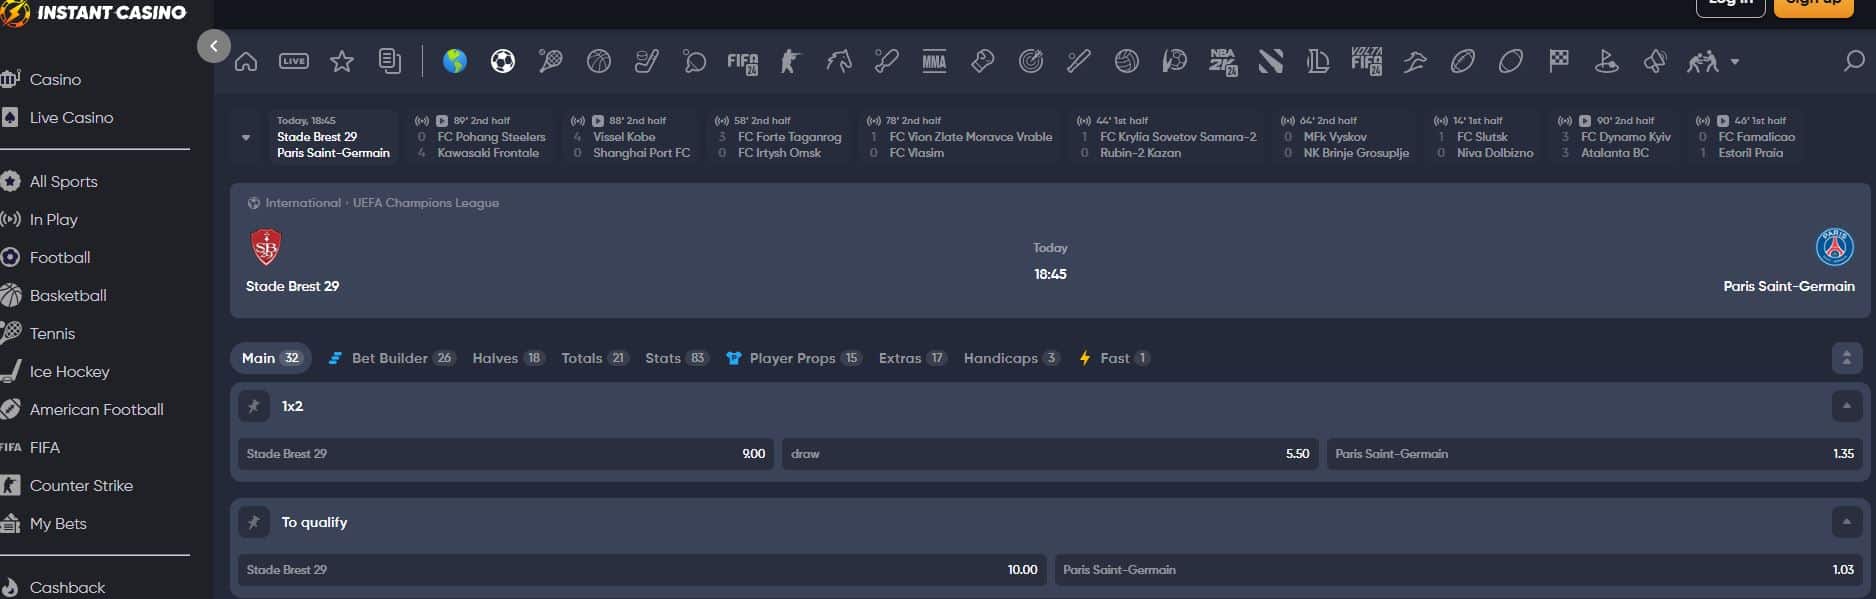The height and width of the screenshot is (599, 1876).
Task: Pick Stade Brest 29 to qualify at 10.00
Action: pos(642,570)
